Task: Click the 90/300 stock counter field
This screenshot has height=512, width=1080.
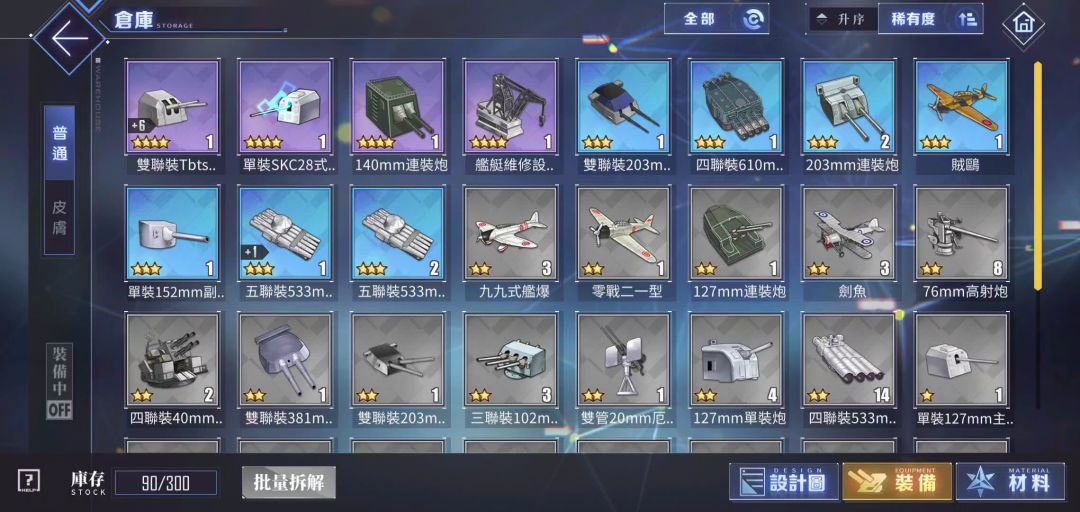Action: [x=165, y=482]
